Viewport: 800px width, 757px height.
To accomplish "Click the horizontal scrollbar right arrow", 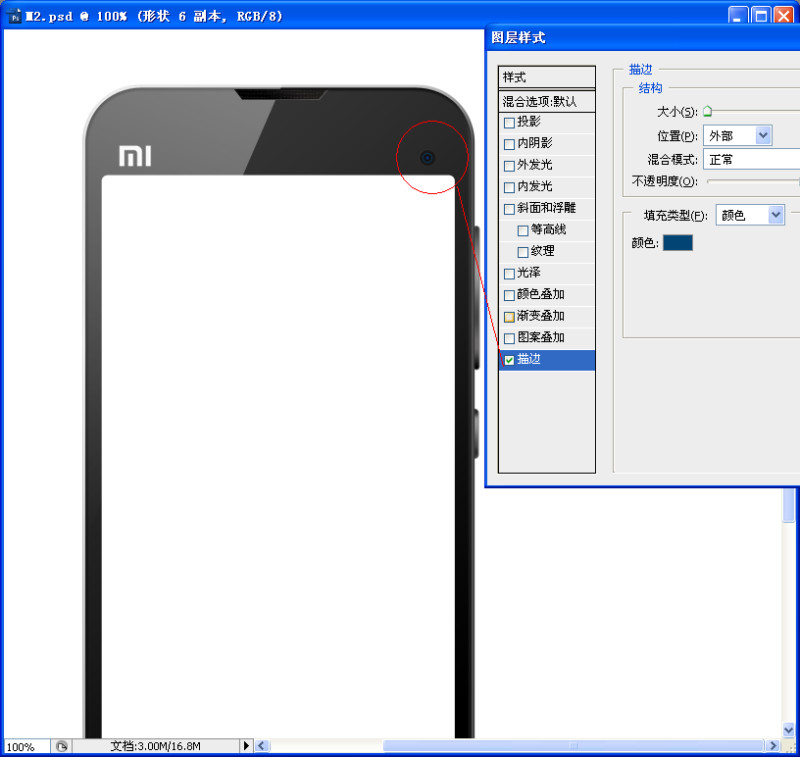I will (773, 746).
